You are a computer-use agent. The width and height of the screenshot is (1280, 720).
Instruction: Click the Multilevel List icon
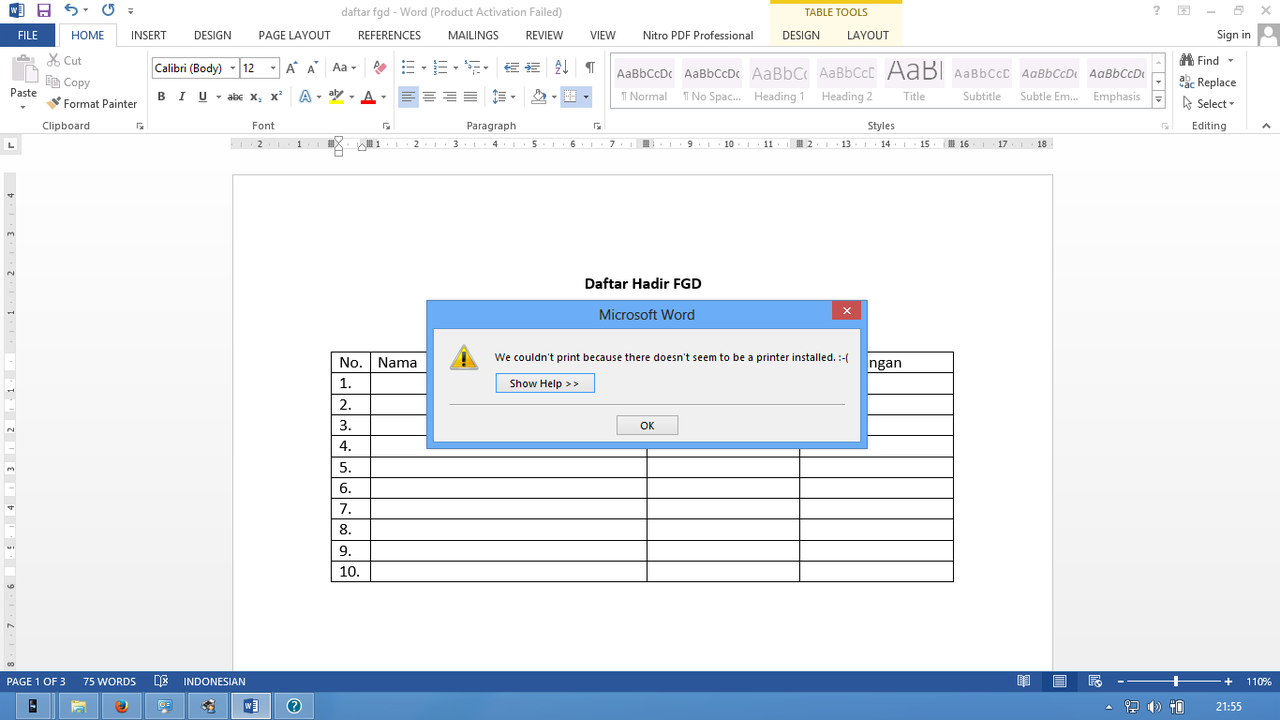click(473, 68)
